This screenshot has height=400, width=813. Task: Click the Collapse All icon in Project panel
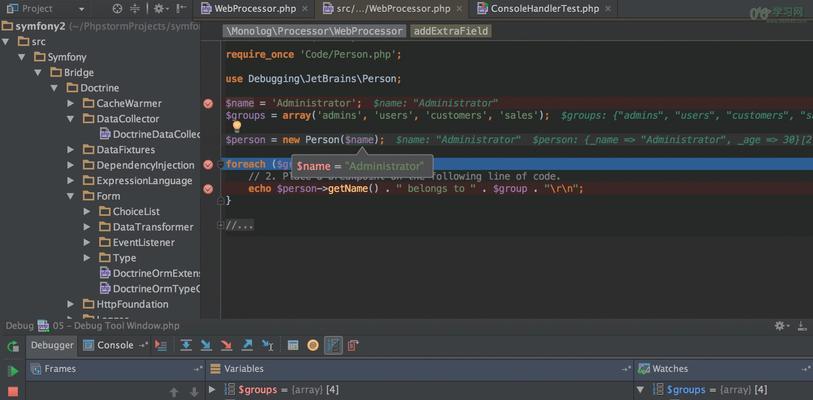(x=134, y=8)
